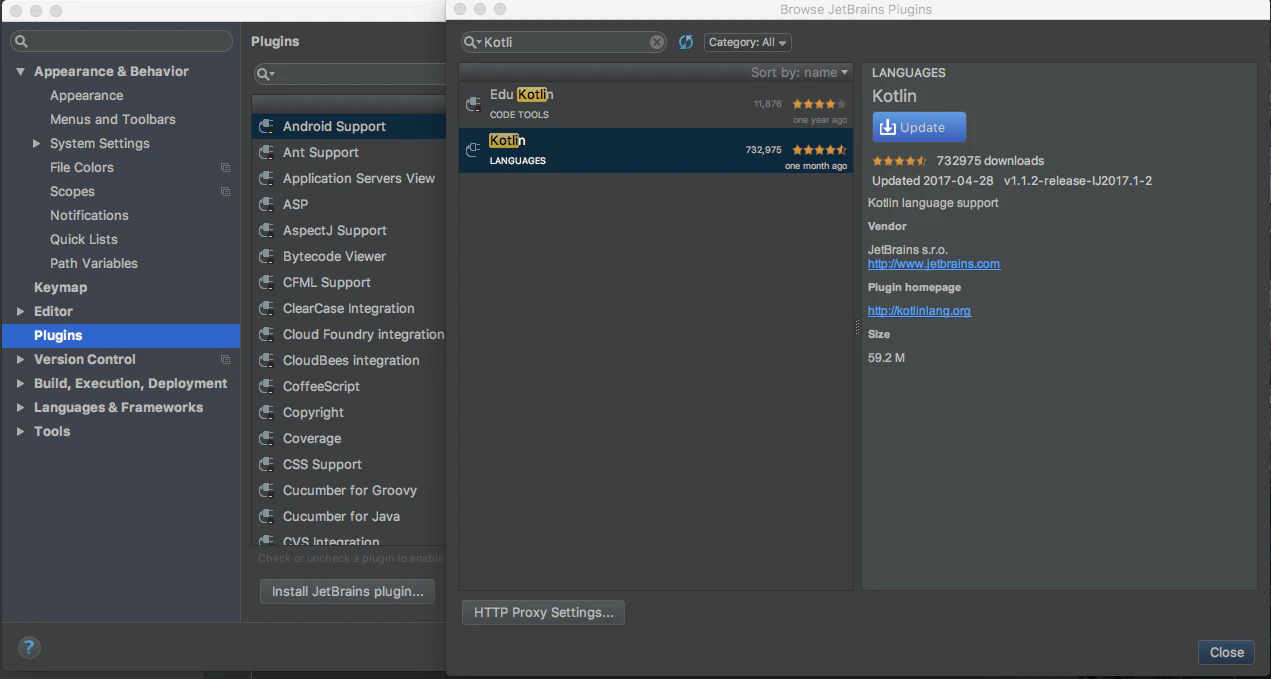Select Bytecode Viewer in the plugin list
Viewport: 1271px width, 679px height.
(348, 256)
